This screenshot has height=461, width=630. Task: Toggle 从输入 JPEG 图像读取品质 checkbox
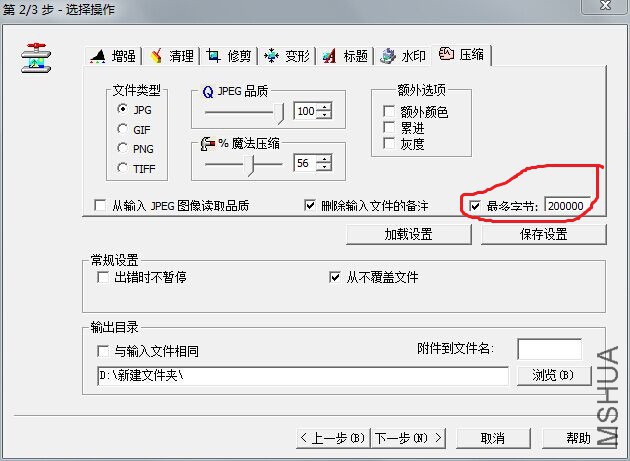coord(100,205)
